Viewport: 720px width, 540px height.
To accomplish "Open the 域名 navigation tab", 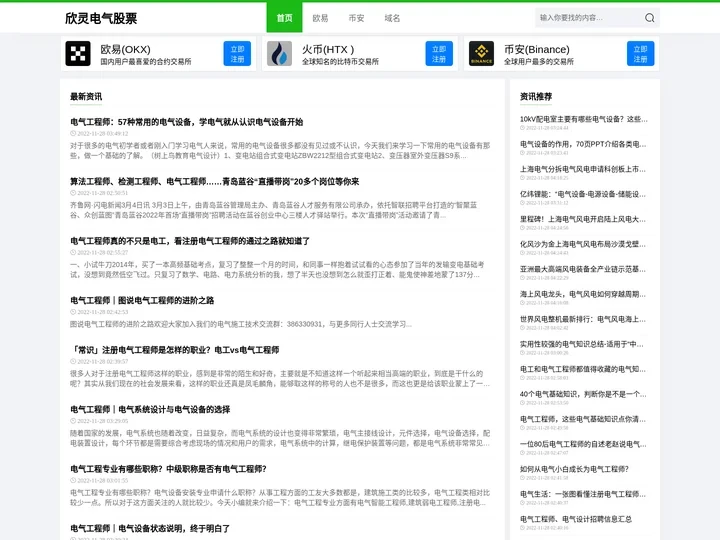I will pyautogui.click(x=392, y=18).
